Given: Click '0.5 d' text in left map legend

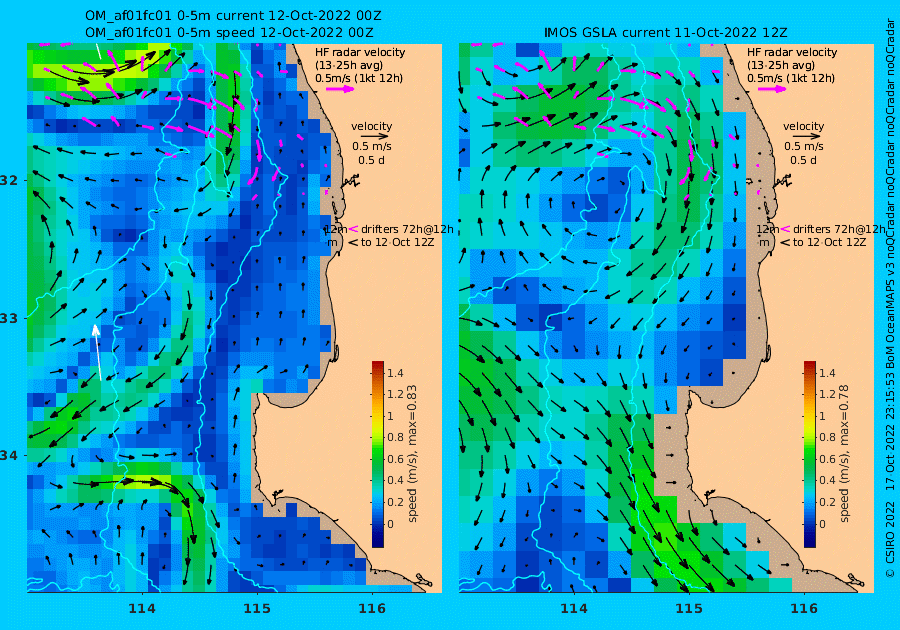Looking at the screenshot, I should (371, 160).
